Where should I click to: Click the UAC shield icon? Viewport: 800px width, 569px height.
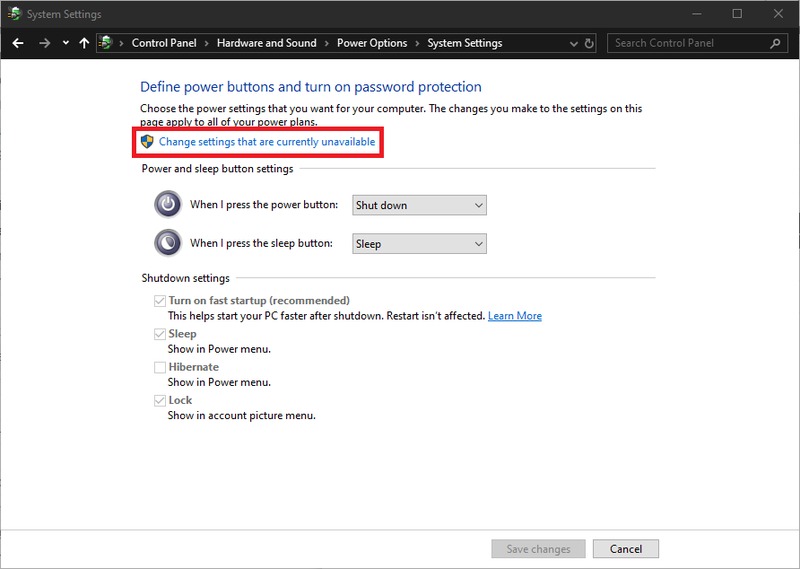click(147, 142)
